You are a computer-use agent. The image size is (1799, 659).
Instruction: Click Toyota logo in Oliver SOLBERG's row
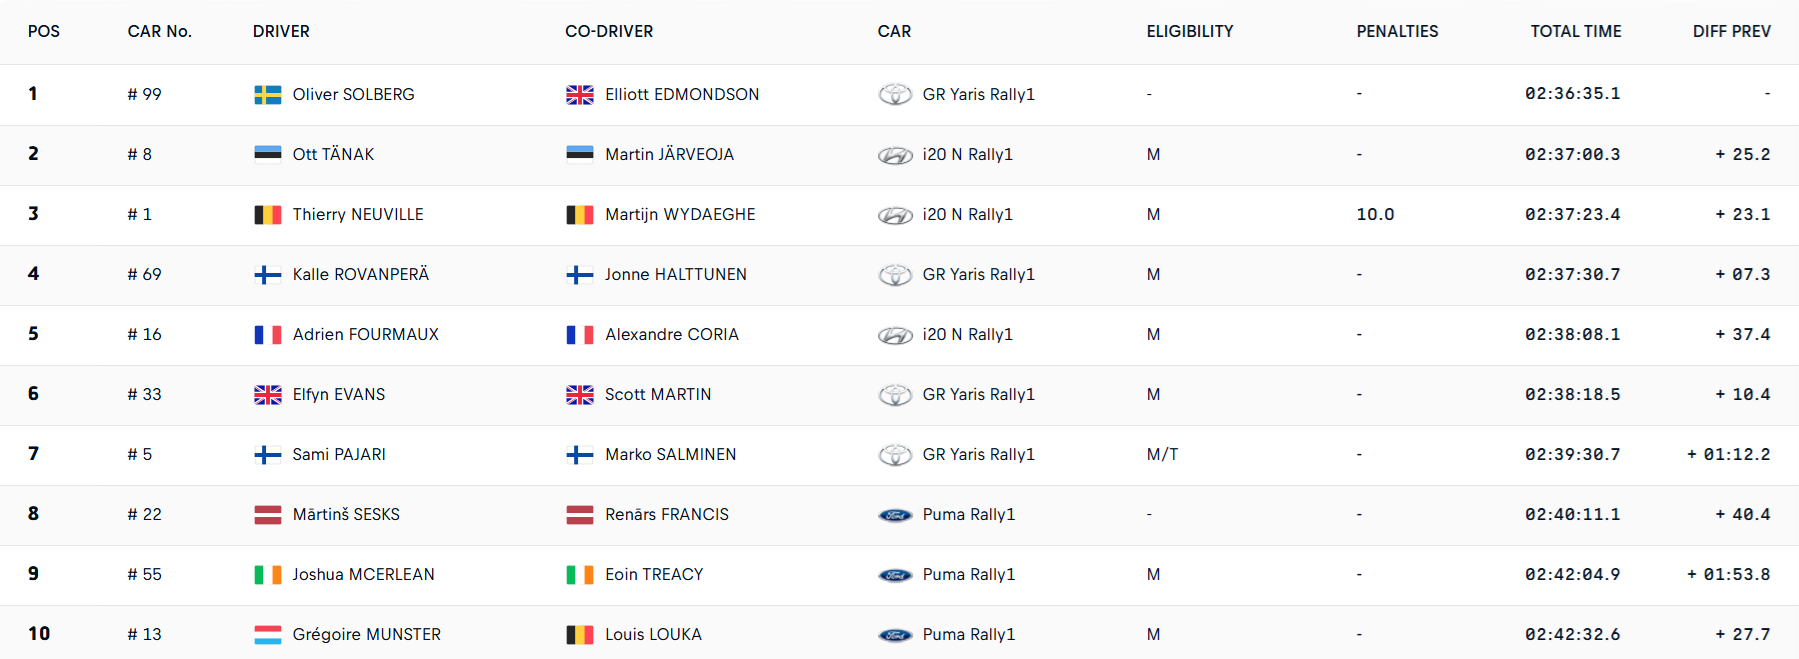click(895, 94)
